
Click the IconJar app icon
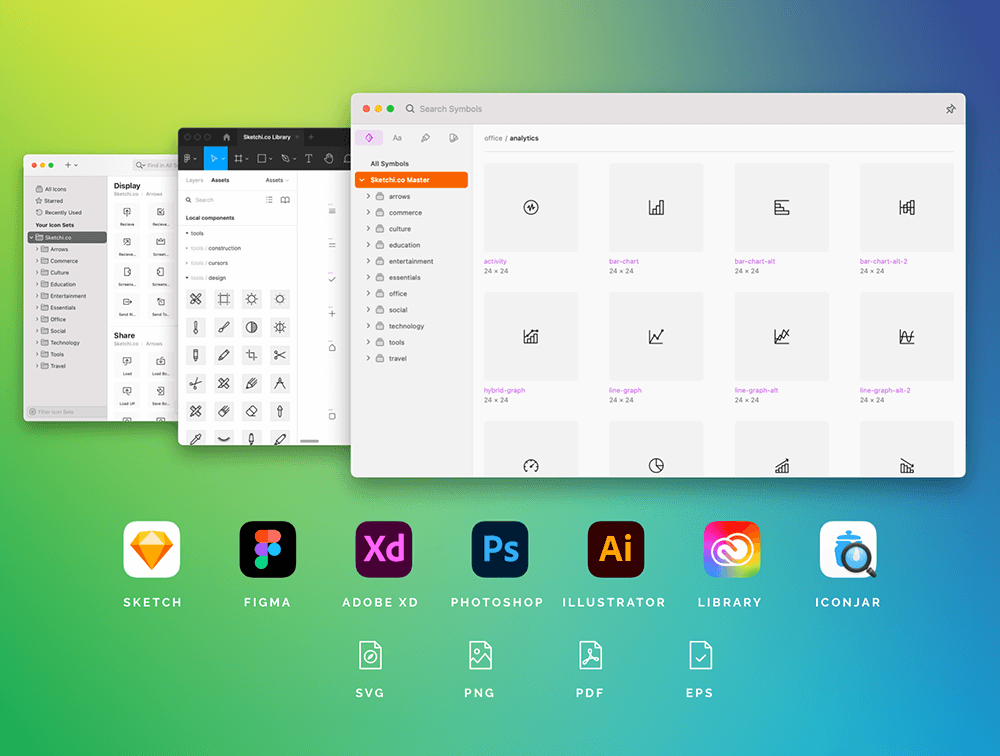[848, 549]
